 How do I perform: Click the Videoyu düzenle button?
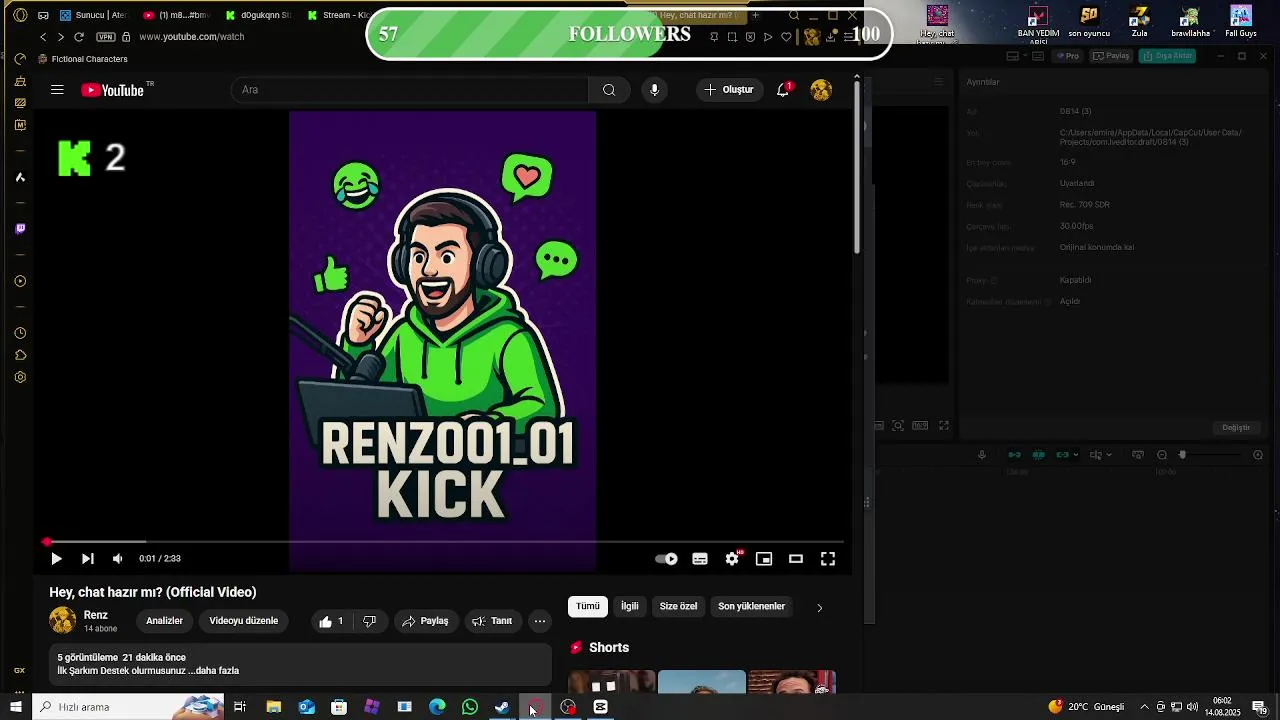244,621
